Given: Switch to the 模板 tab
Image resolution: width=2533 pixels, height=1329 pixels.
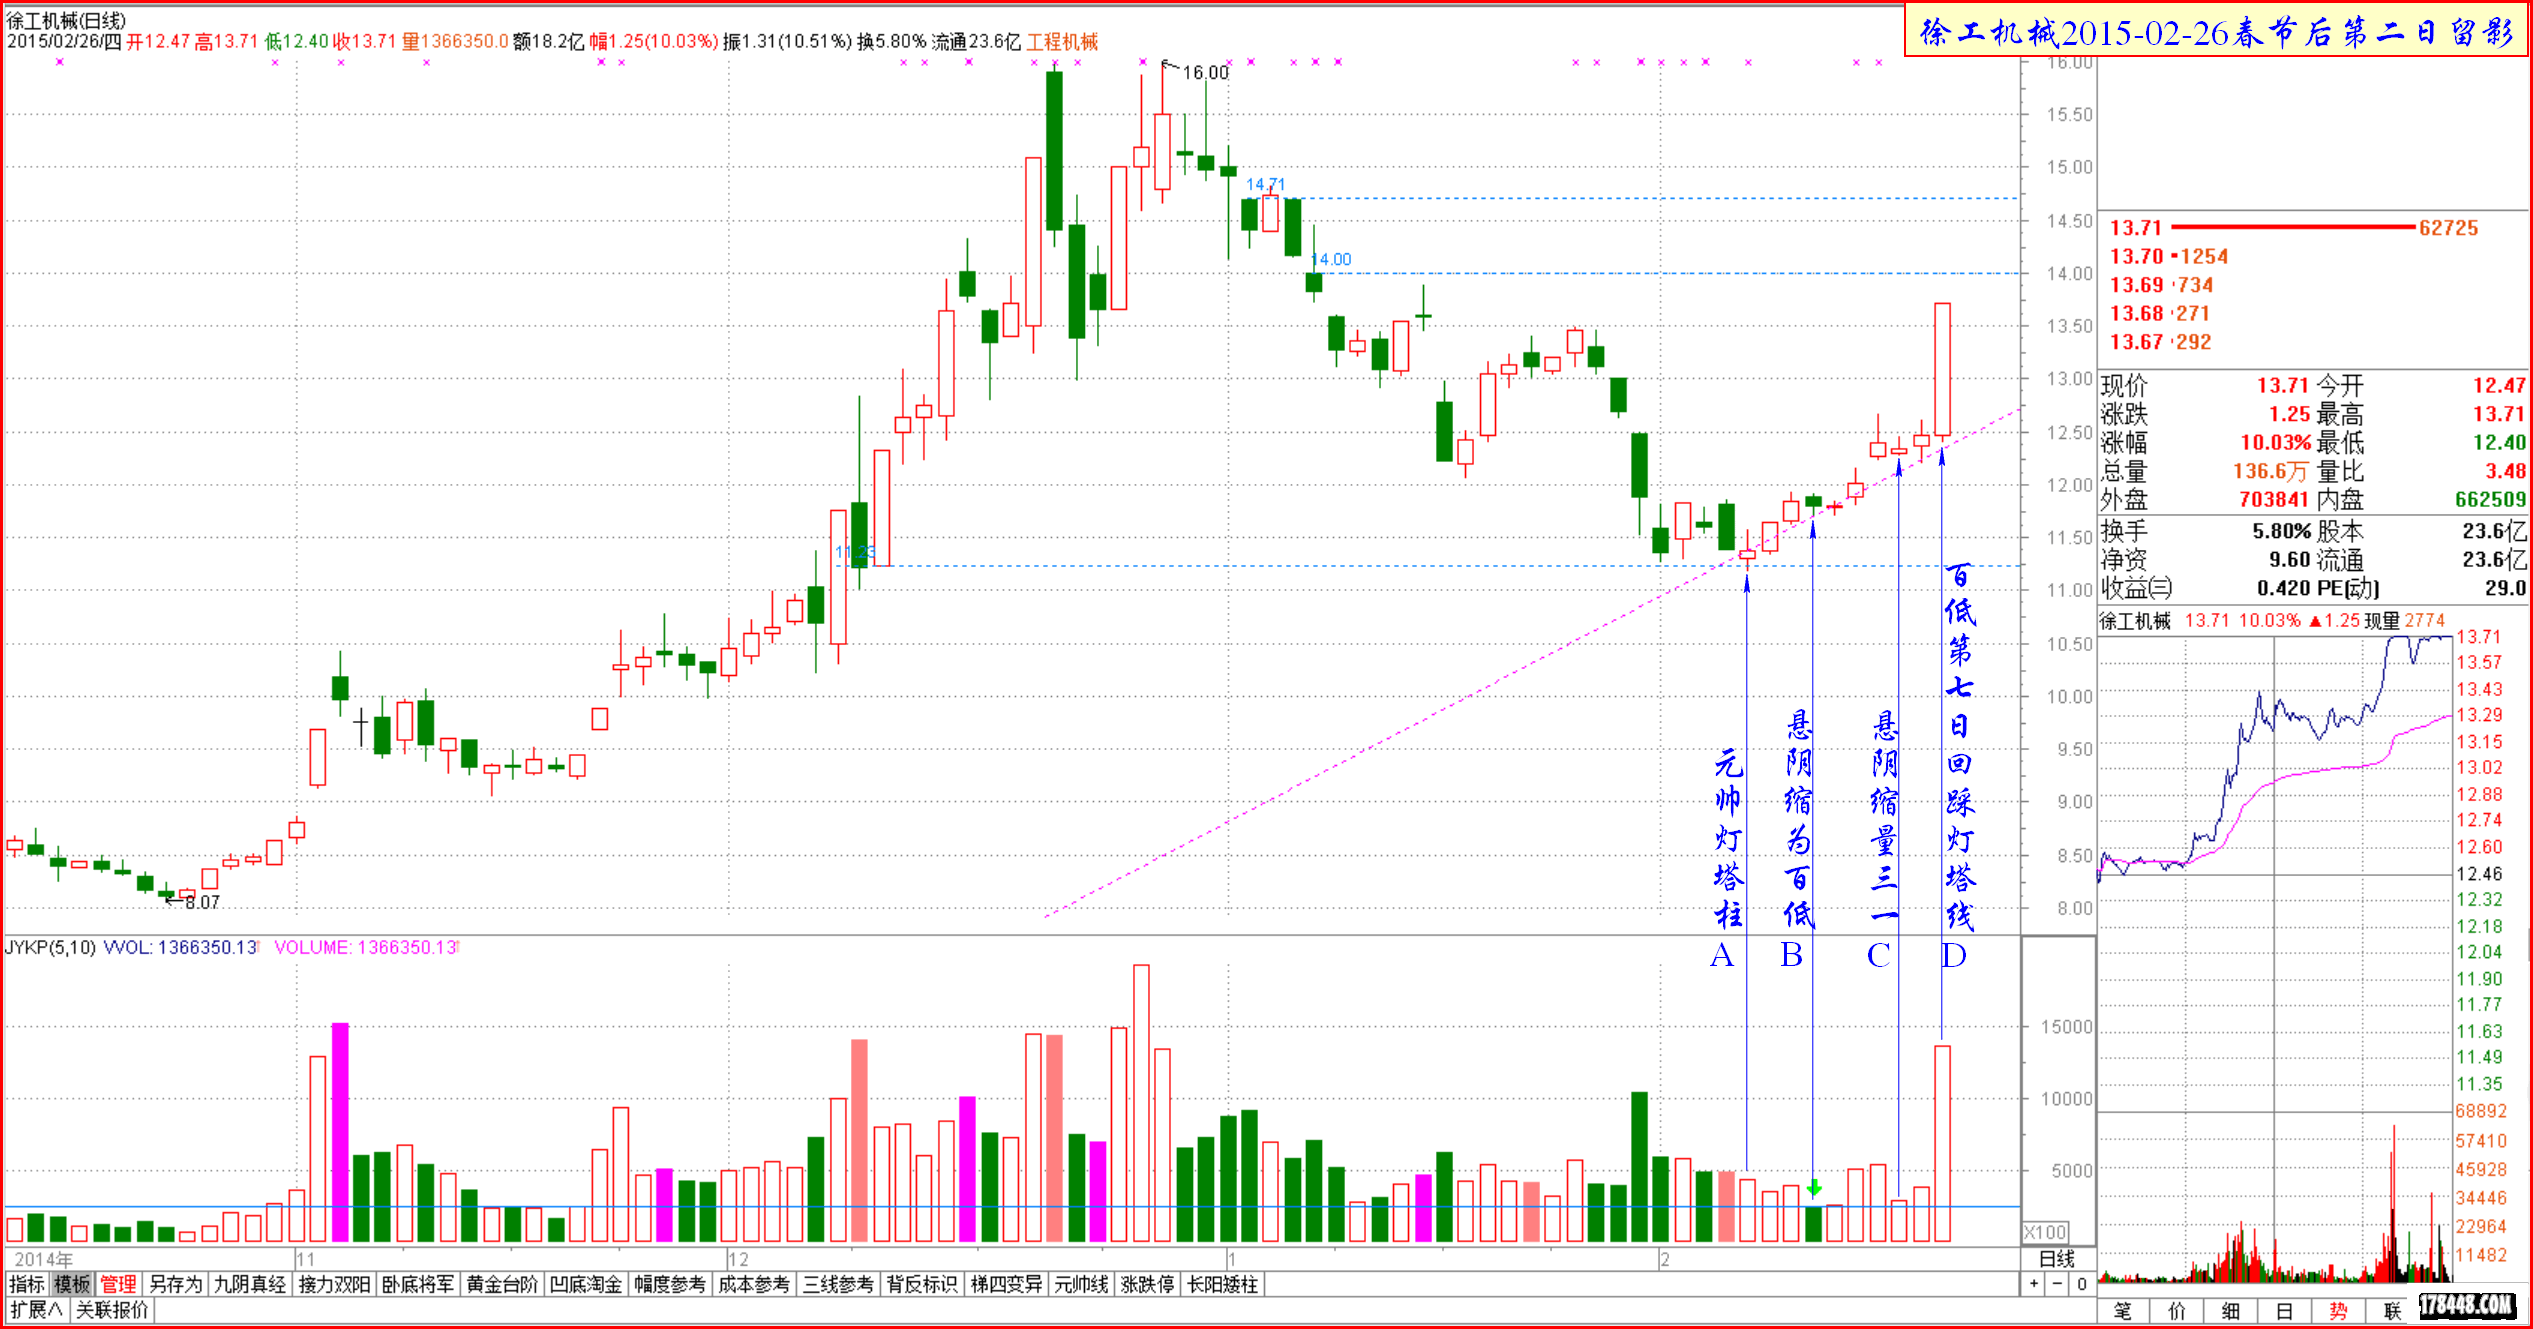Looking at the screenshot, I should (x=72, y=1284).
